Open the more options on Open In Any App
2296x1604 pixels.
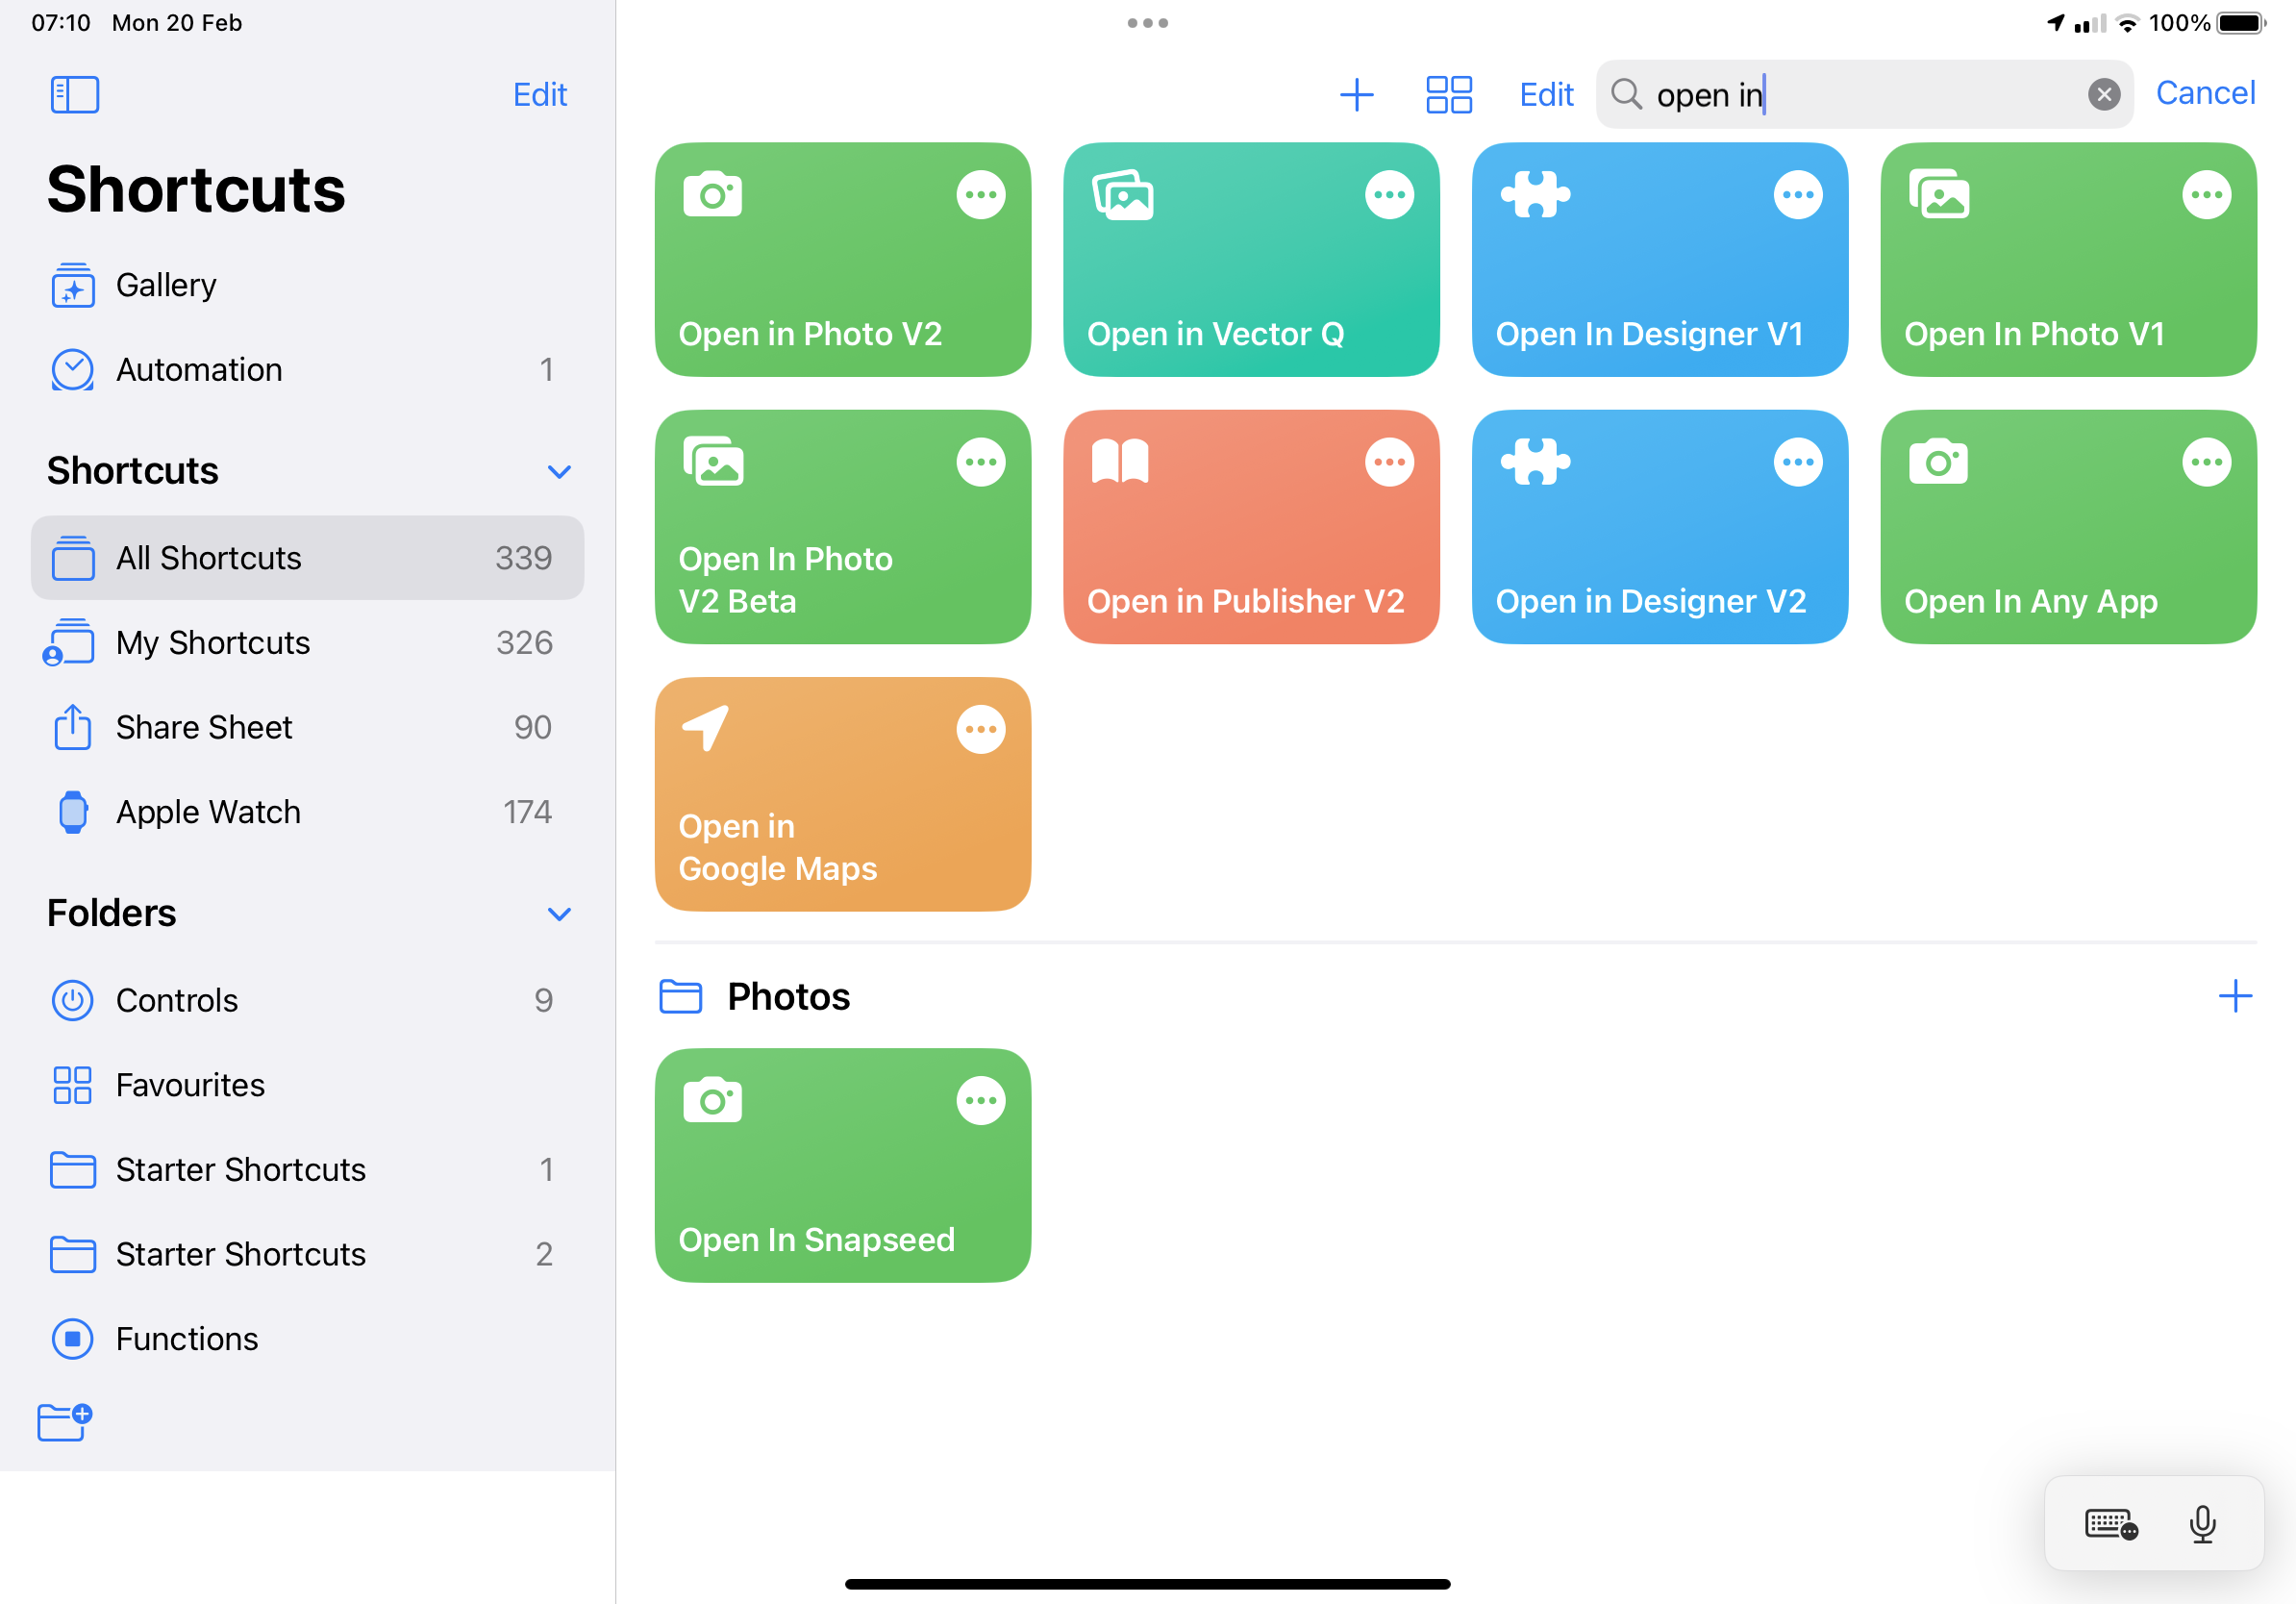2206,462
